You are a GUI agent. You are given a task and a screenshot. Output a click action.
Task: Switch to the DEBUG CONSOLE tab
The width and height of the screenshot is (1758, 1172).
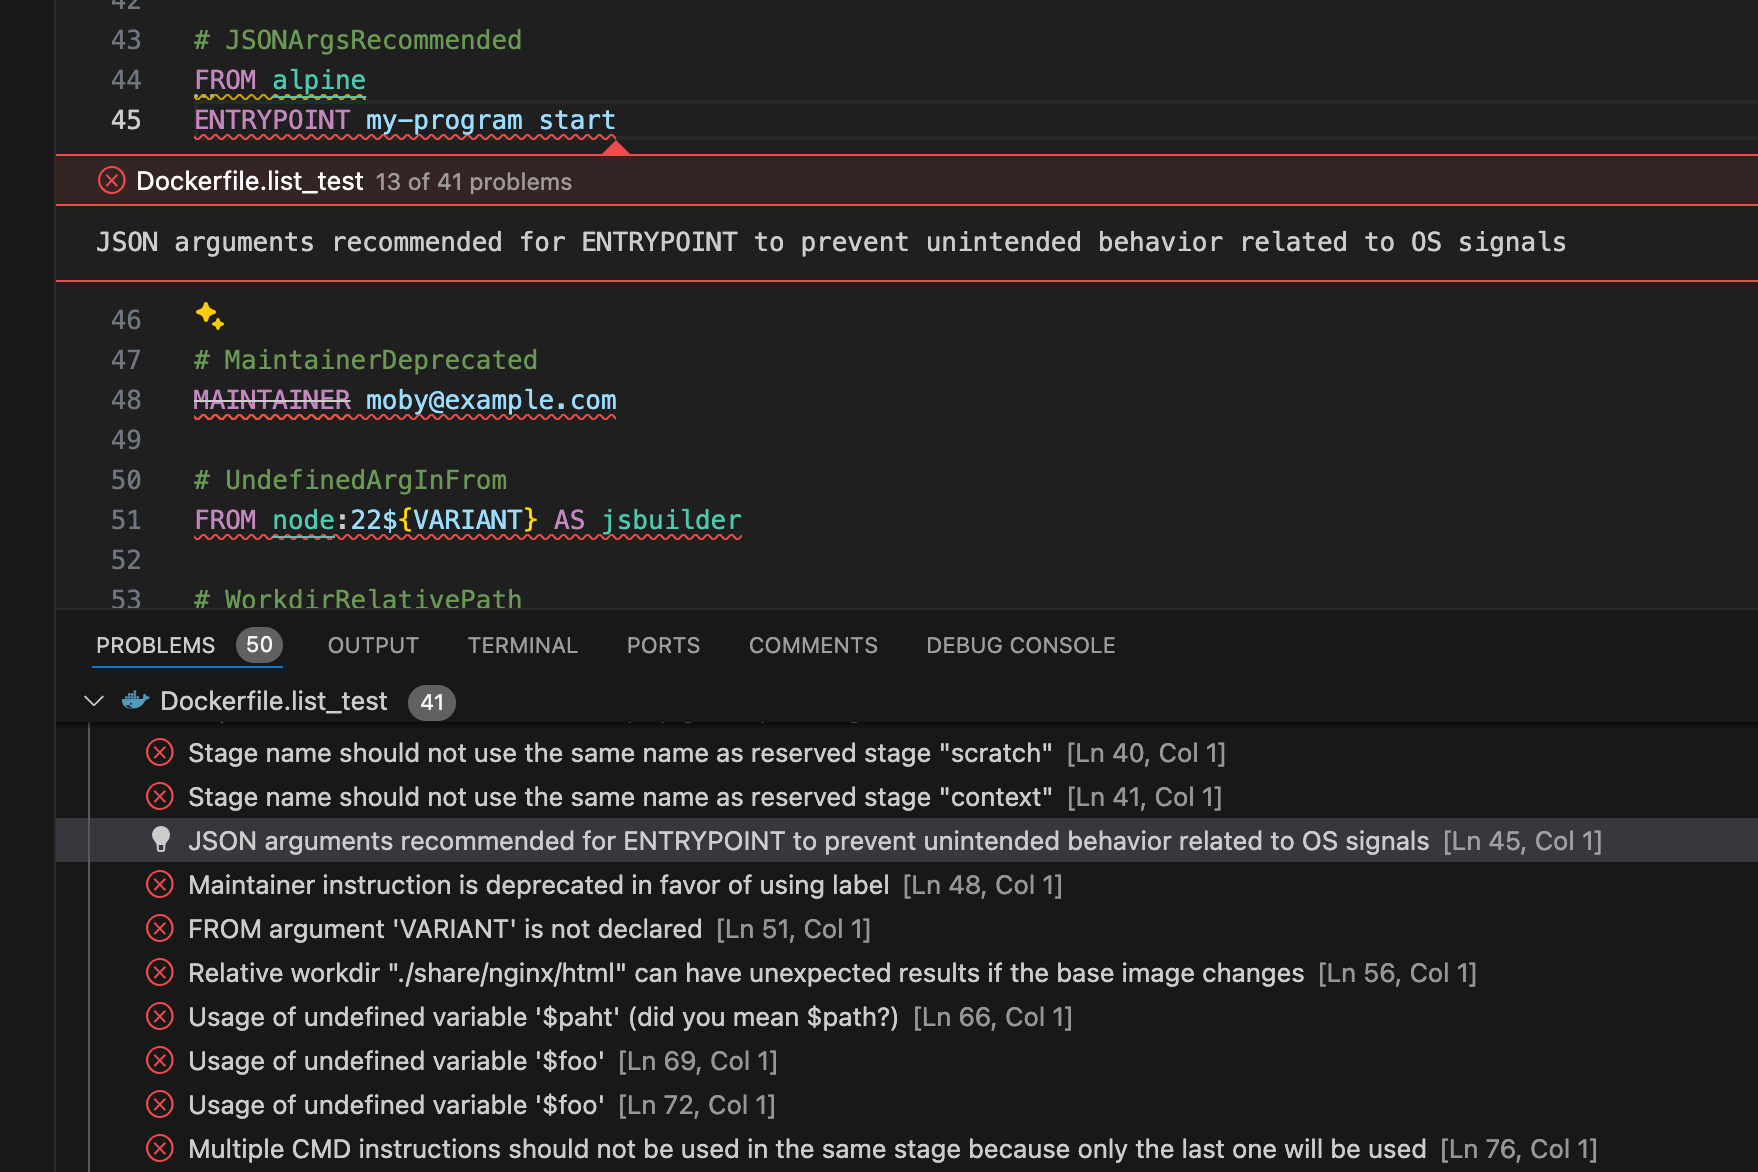click(1020, 645)
